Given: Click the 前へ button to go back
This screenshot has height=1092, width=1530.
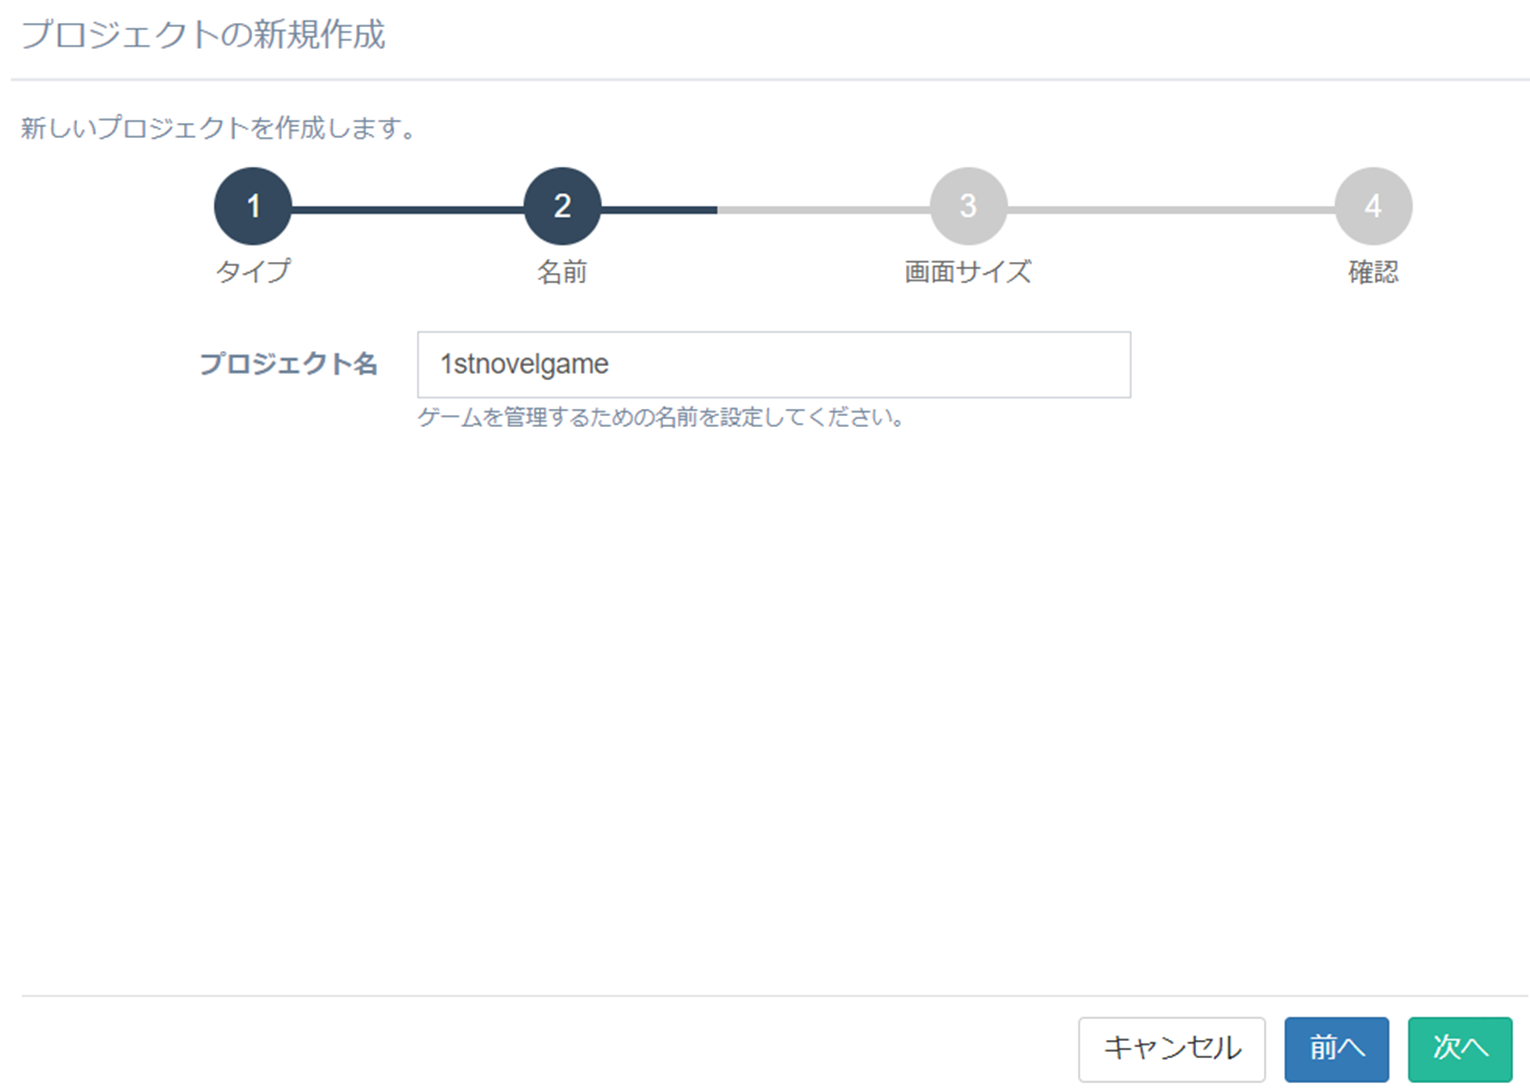Looking at the screenshot, I should (x=1337, y=1048).
